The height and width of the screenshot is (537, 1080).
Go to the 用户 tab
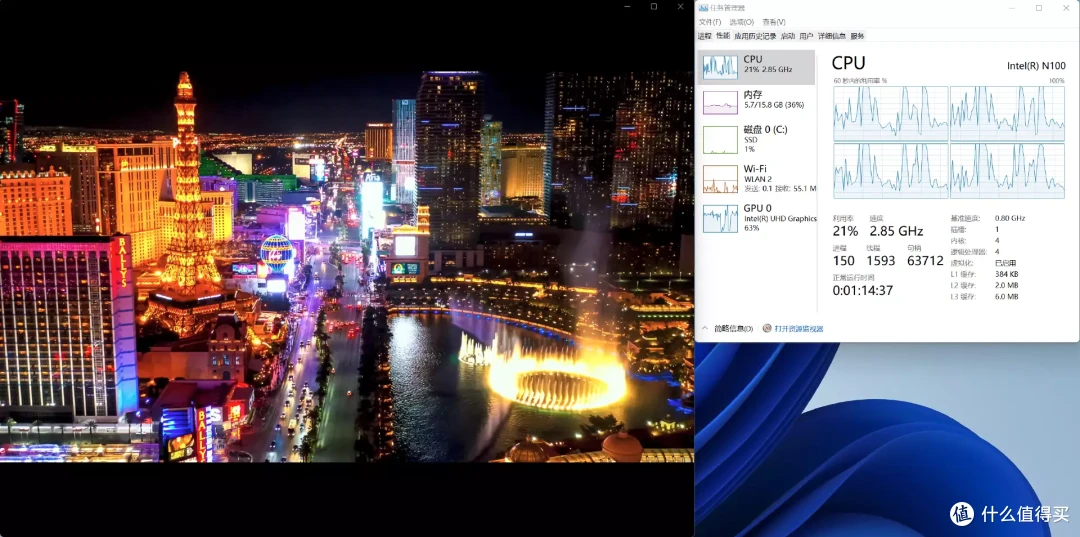click(807, 36)
